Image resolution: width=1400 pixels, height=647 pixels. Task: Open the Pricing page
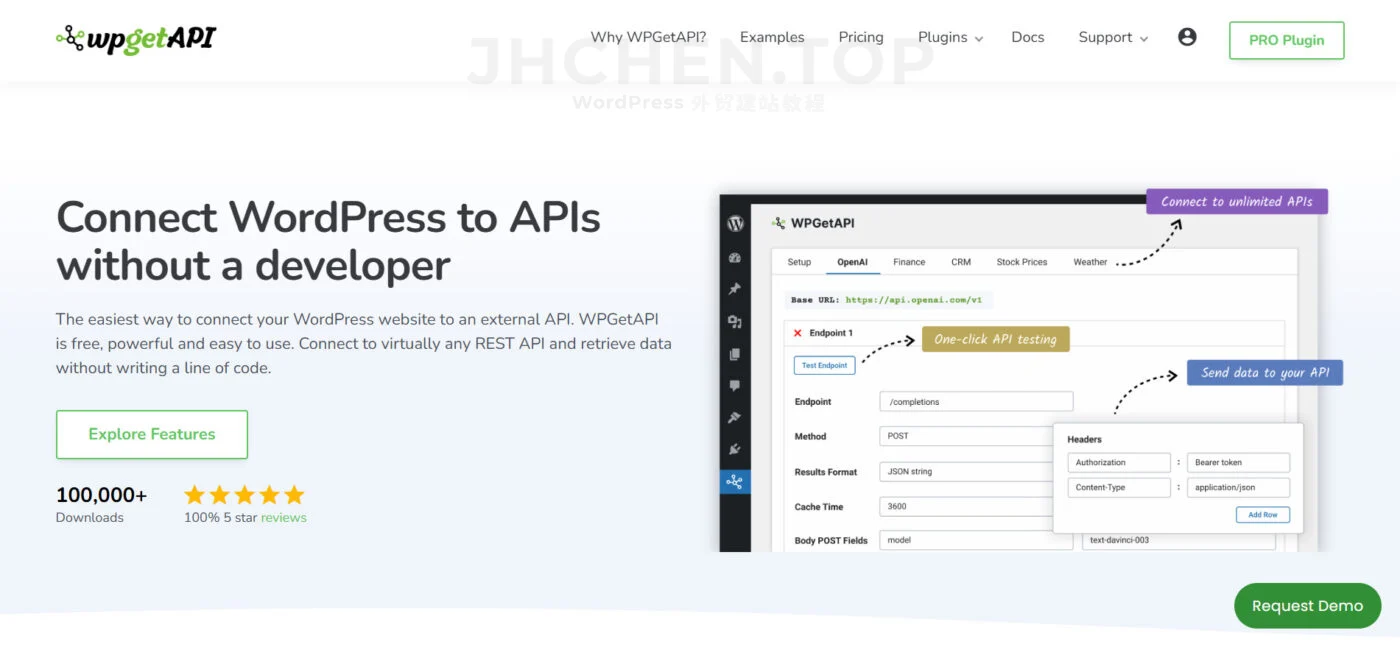[x=861, y=37]
